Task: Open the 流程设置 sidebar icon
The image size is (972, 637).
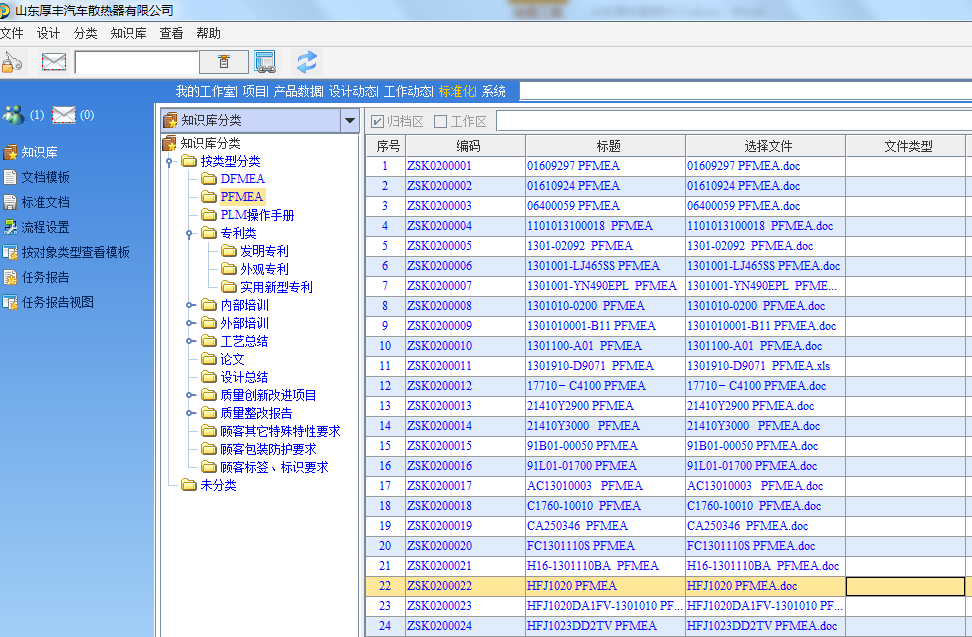Action: pos(10,227)
